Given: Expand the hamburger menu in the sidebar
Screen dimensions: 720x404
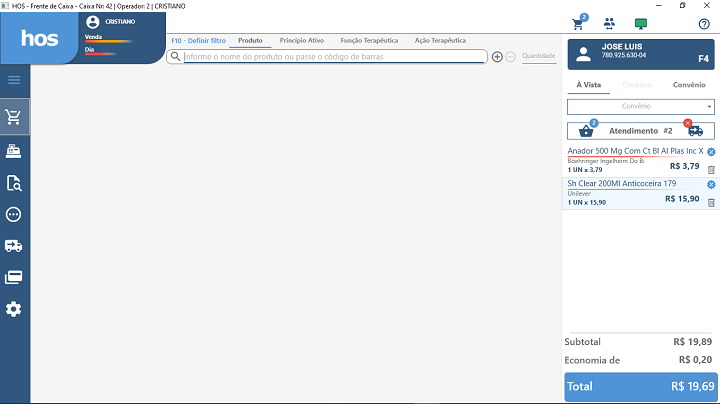Looking at the screenshot, I should pyautogui.click(x=14, y=80).
